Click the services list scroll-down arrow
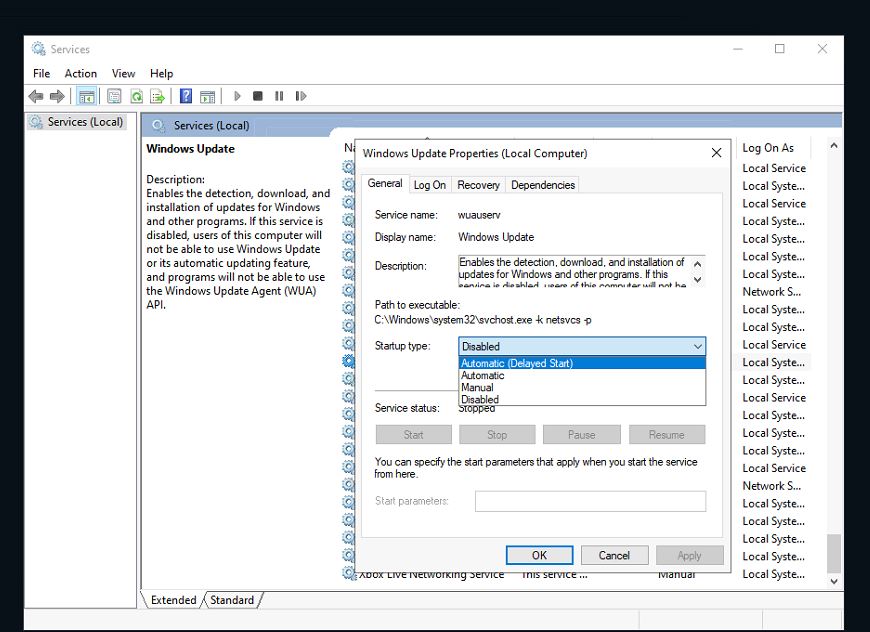 [x=833, y=581]
